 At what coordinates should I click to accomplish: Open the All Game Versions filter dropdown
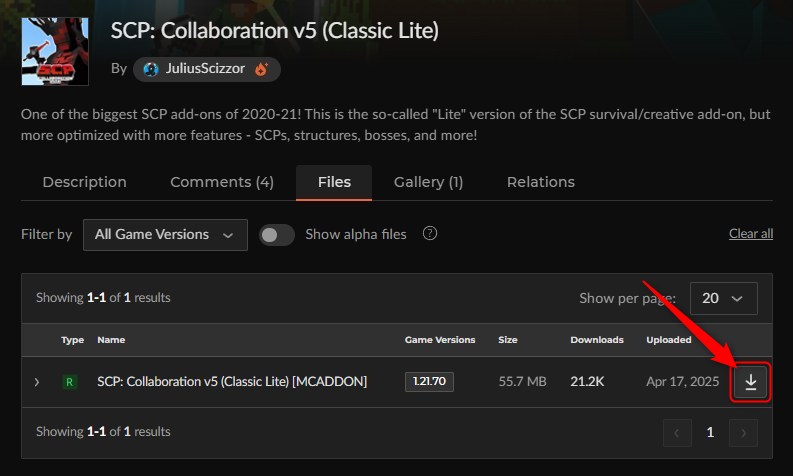(165, 235)
